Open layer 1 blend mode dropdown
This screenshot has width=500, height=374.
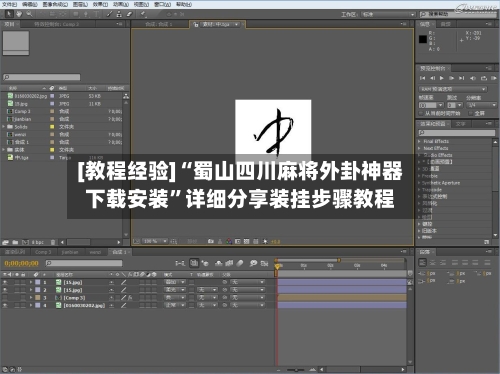pyautogui.click(x=175, y=282)
